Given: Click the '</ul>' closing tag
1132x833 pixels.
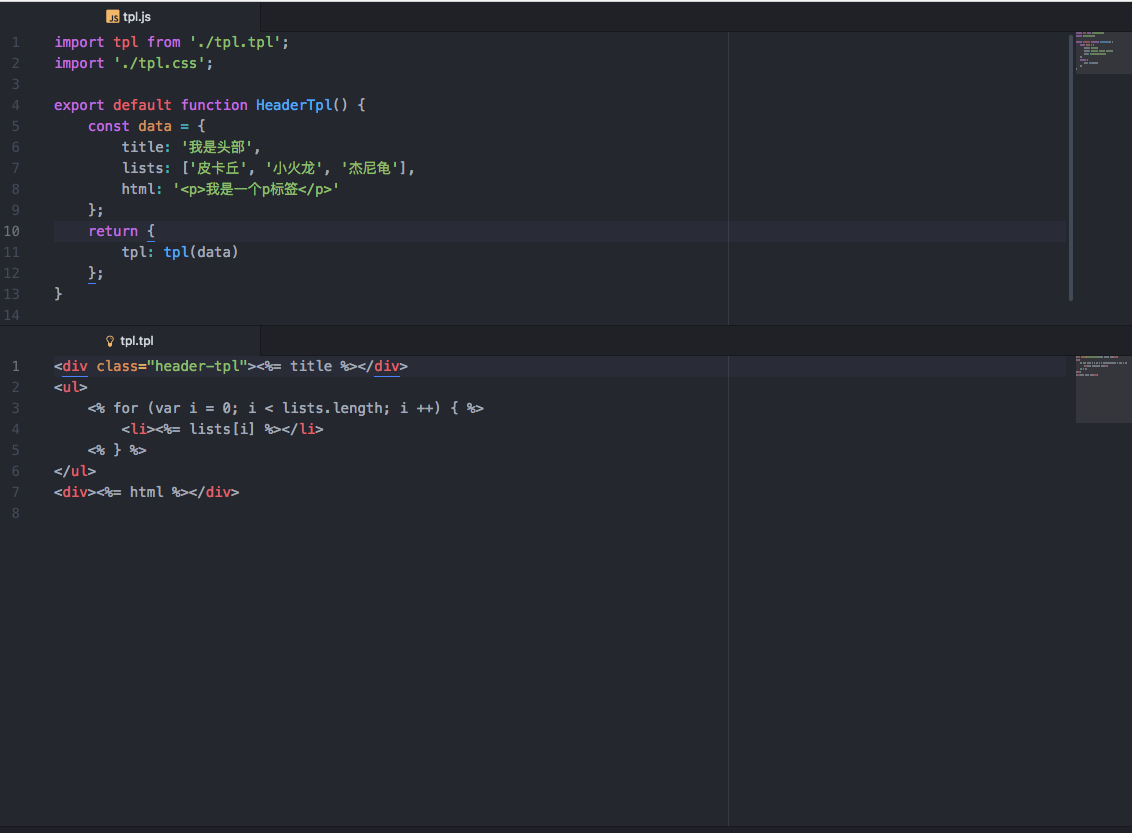Looking at the screenshot, I should point(75,471).
